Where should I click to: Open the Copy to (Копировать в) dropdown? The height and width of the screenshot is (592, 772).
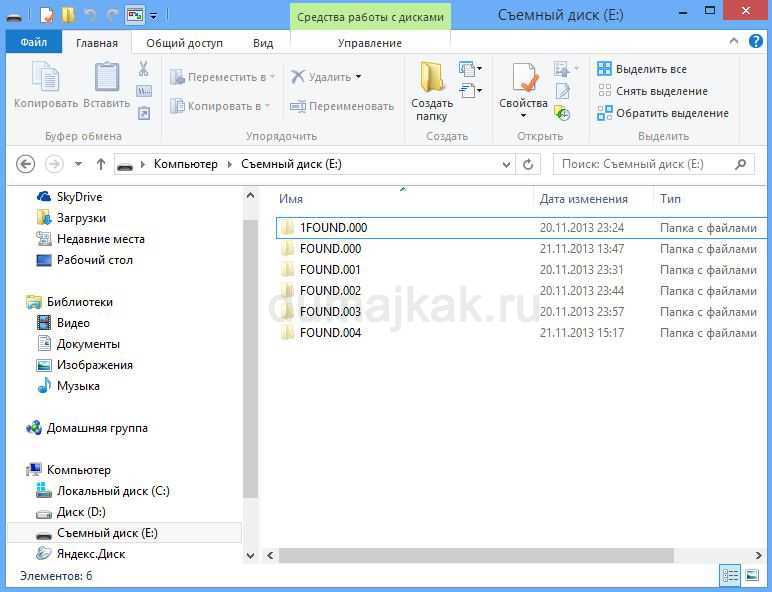tap(220, 106)
